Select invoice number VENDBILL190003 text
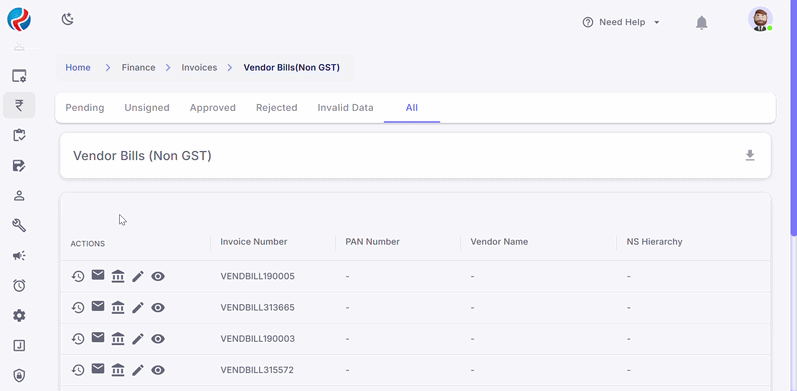The width and height of the screenshot is (797, 391). 257,339
